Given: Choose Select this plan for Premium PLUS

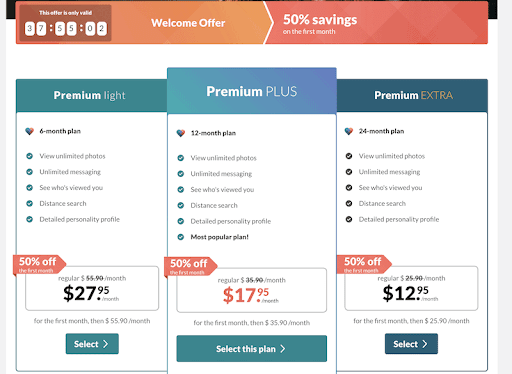Looking at the screenshot, I should [252, 349].
